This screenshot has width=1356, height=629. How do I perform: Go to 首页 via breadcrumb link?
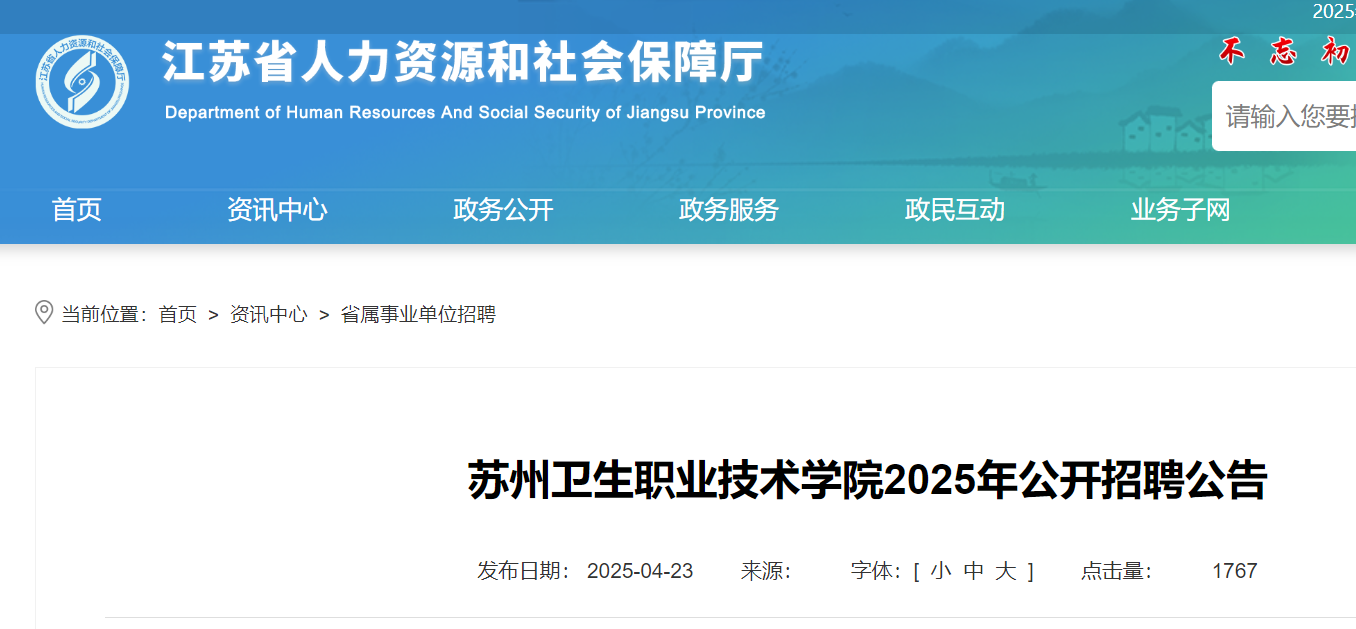click(x=178, y=315)
